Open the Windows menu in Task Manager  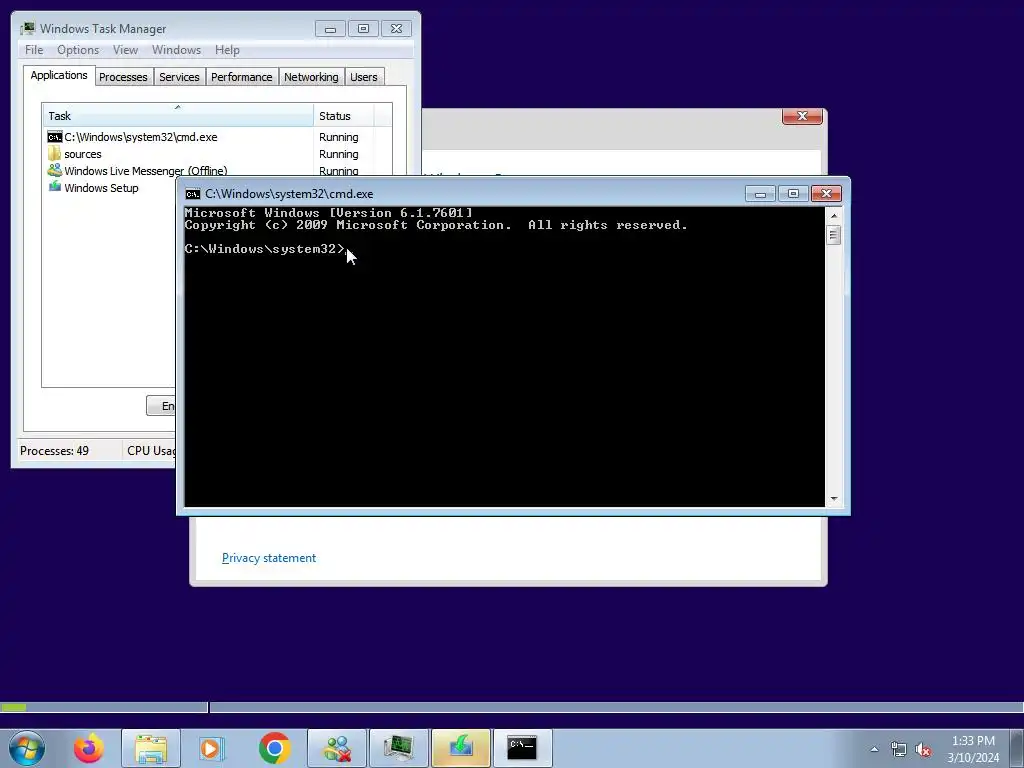(176, 50)
